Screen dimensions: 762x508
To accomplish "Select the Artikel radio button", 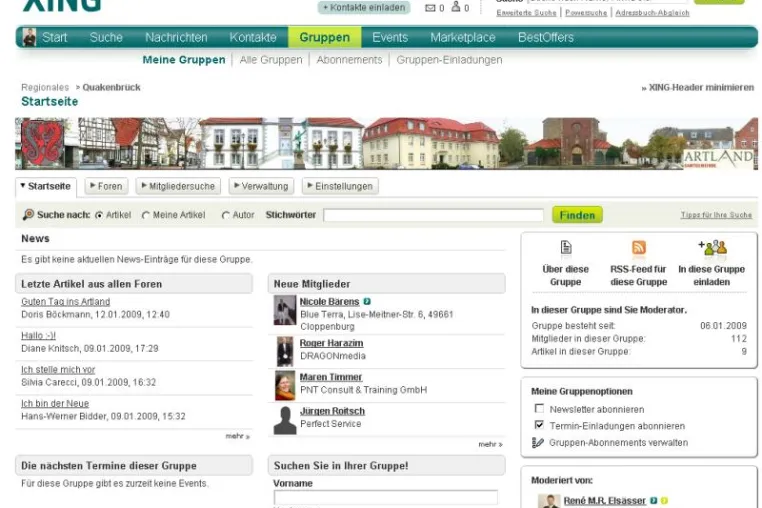I will click(99, 215).
